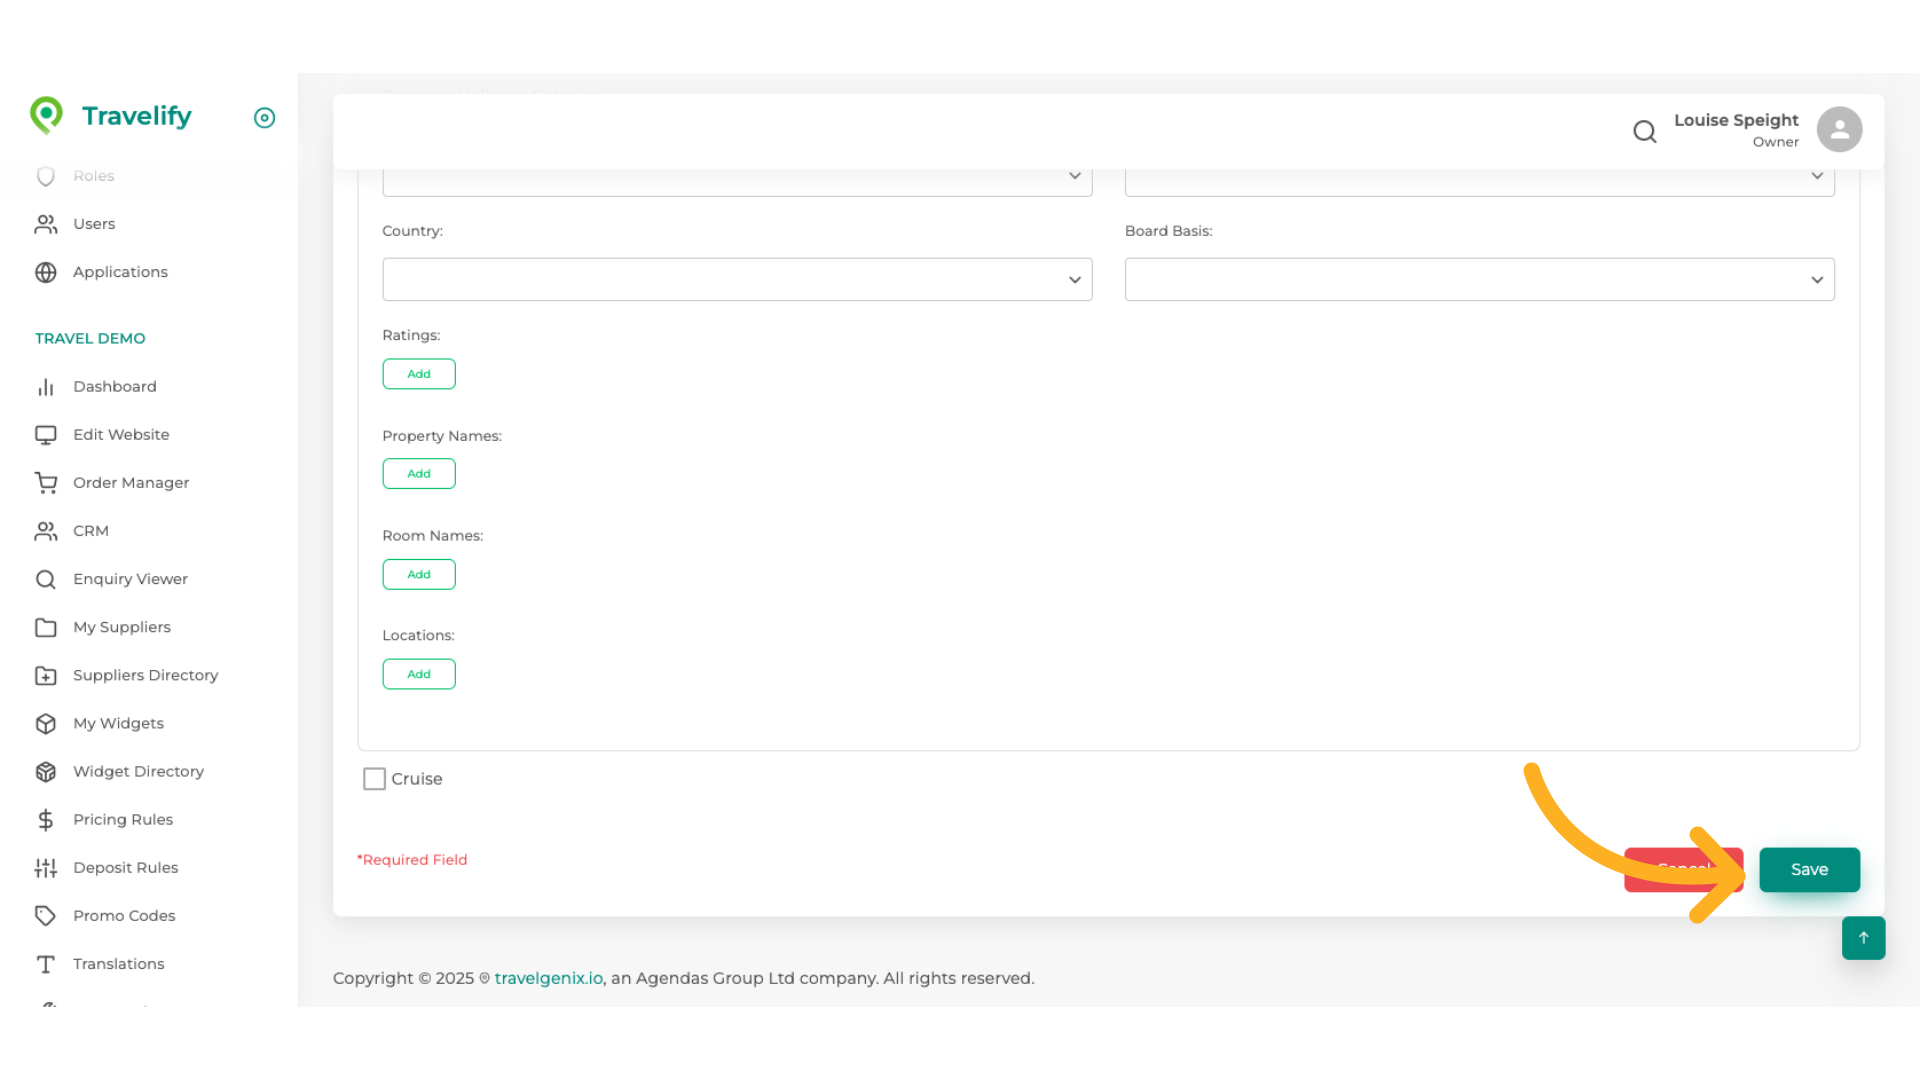1920x1080 pixels.
Task: Toggle the sidebar pin circle icon
Action: pyautogui.click(x=264, y=118)
